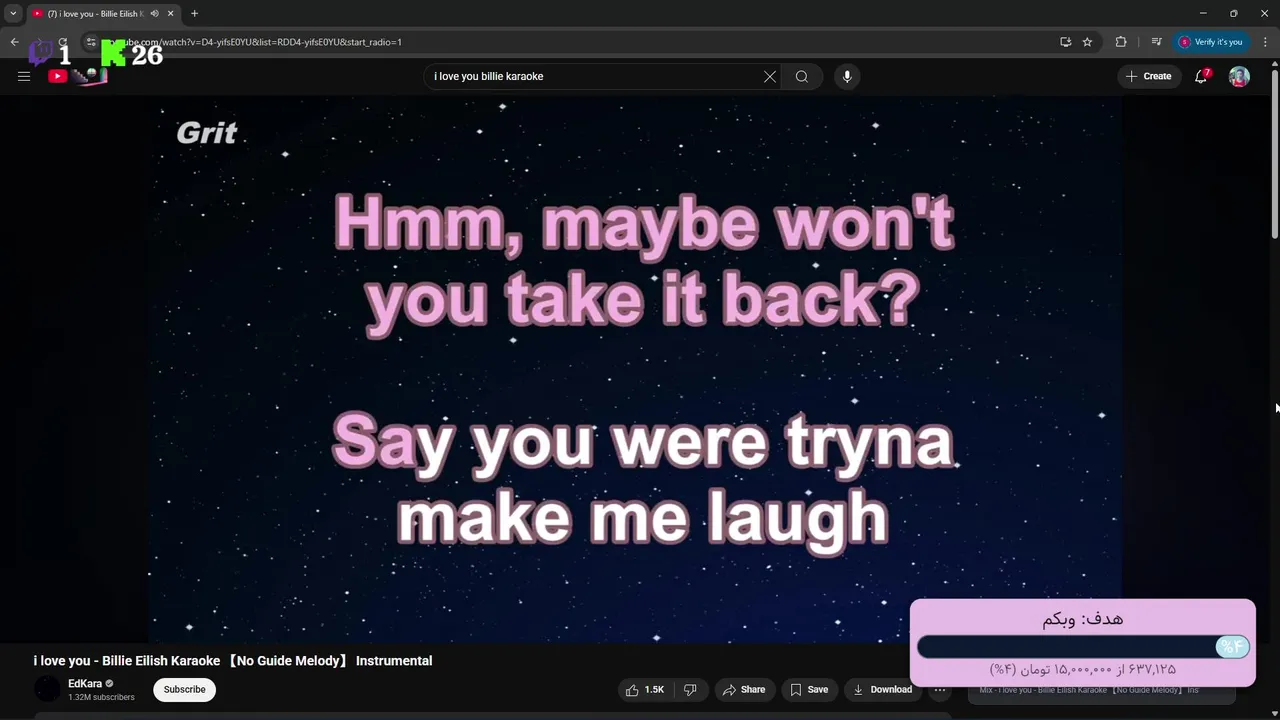Share this karaoke video
Screen dimensions: 1280x720
pos(744,689)
